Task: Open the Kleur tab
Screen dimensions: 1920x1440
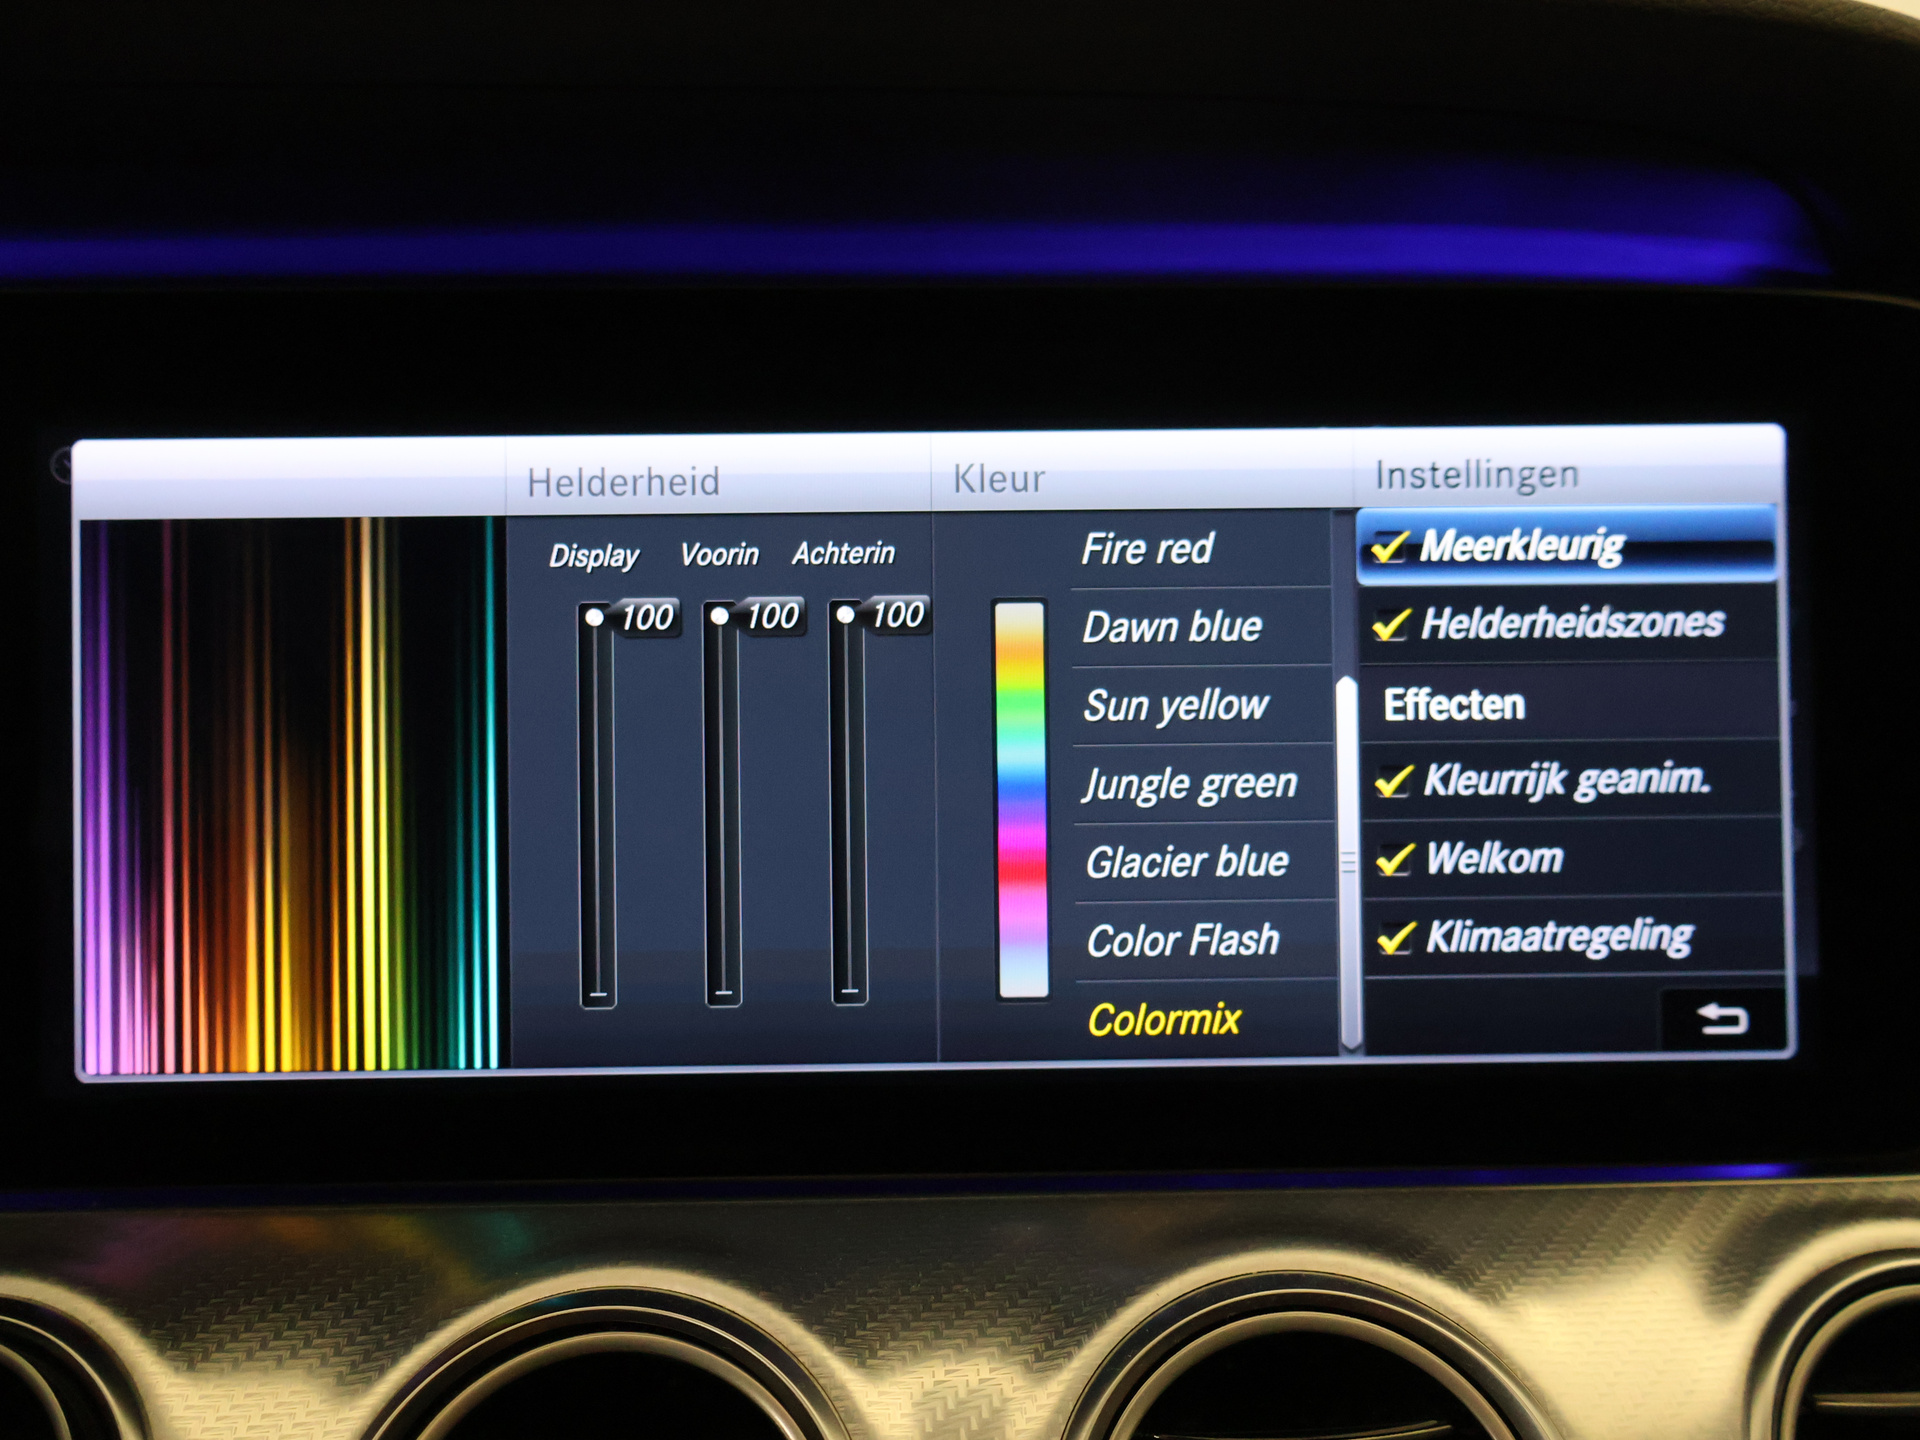Action: click(x=998, y=479)
